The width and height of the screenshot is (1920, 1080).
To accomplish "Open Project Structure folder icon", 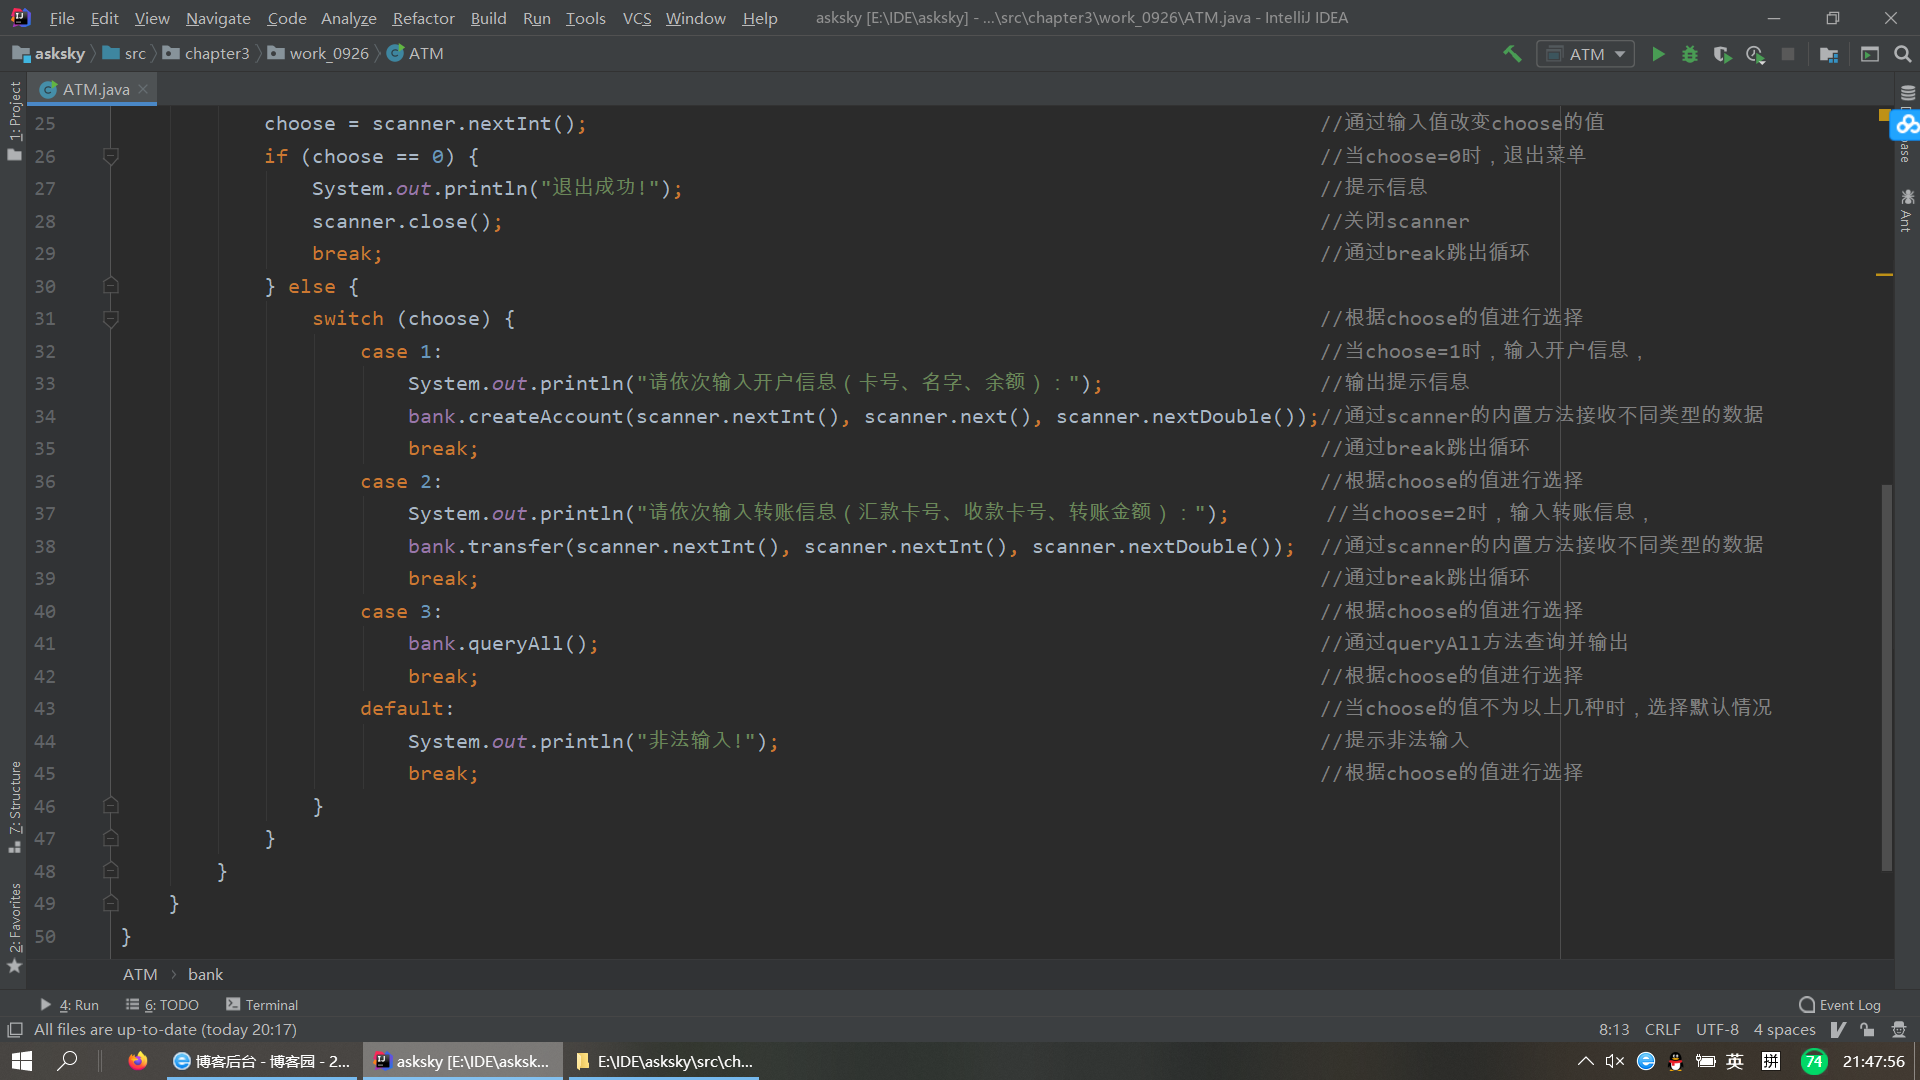I will pyautogui.click(x=1829, y=54).
